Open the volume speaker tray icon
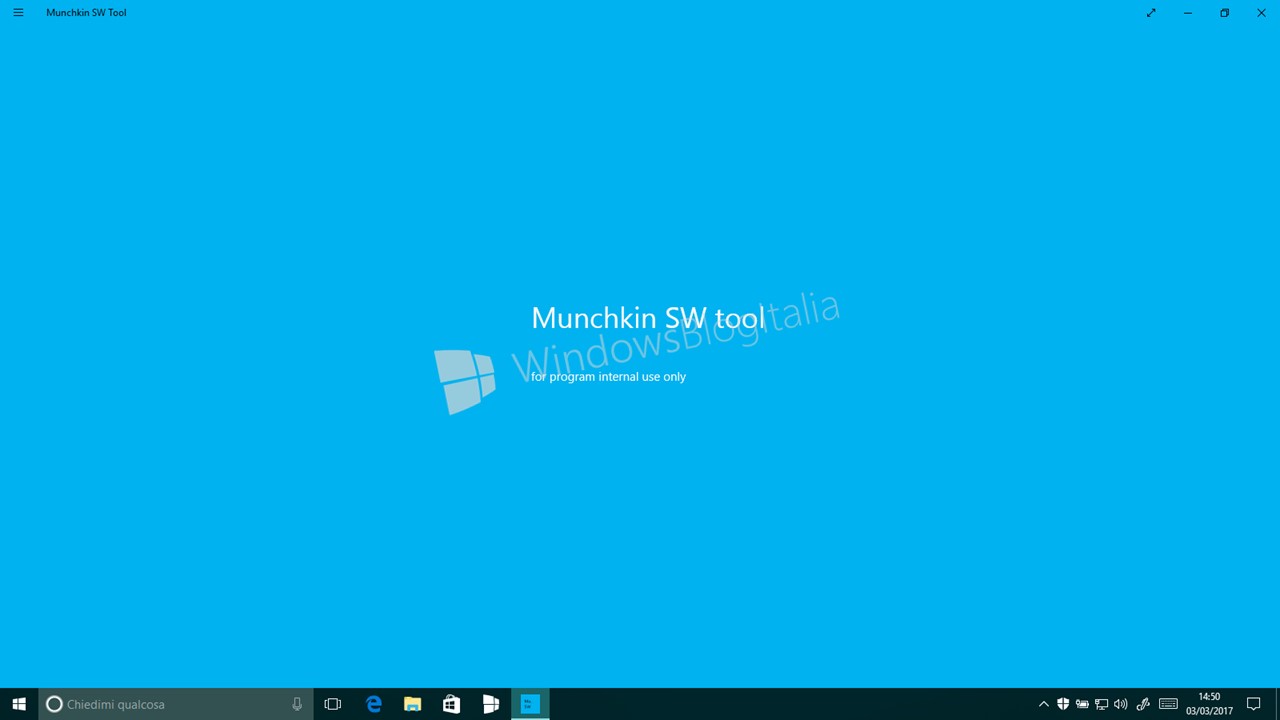 pyautogui.click(x=1120, y=704)
